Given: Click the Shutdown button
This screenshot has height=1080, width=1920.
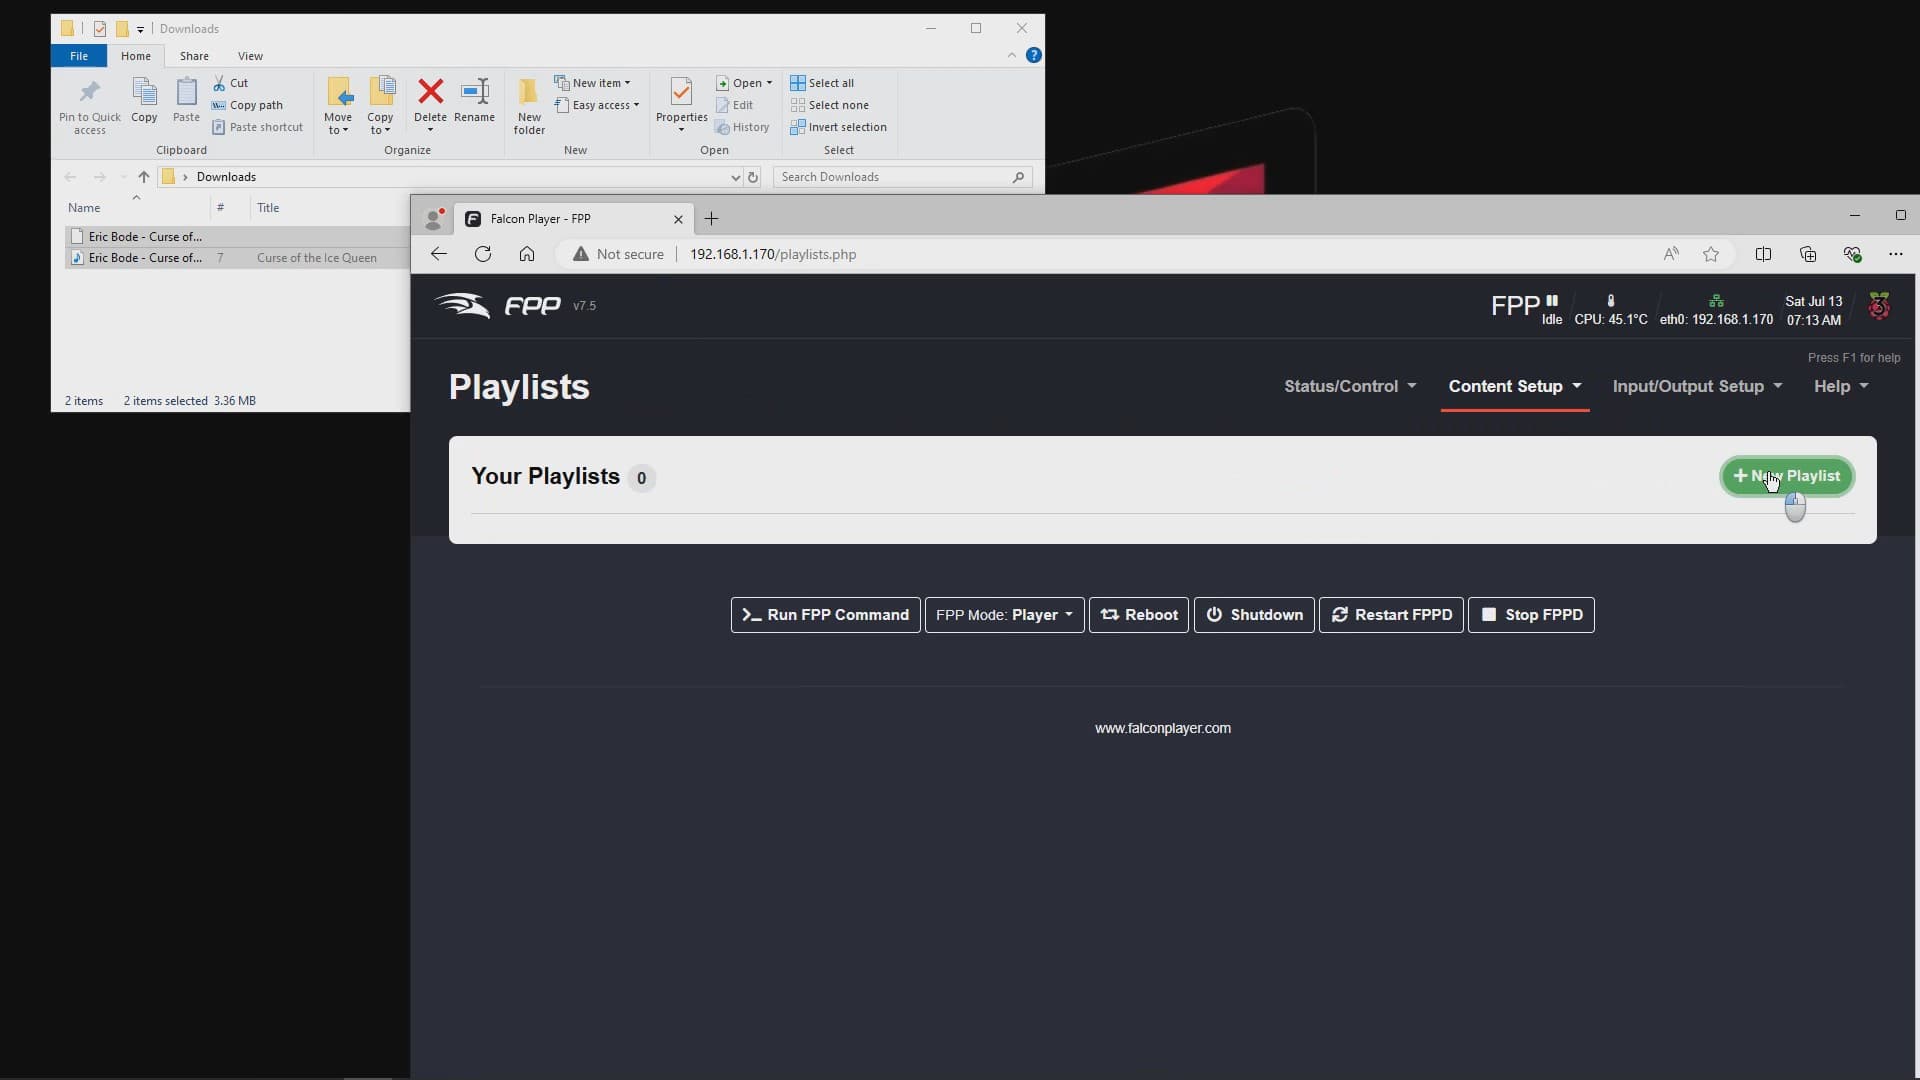Looking at the screenshot, I should (x=1254, y=615).
